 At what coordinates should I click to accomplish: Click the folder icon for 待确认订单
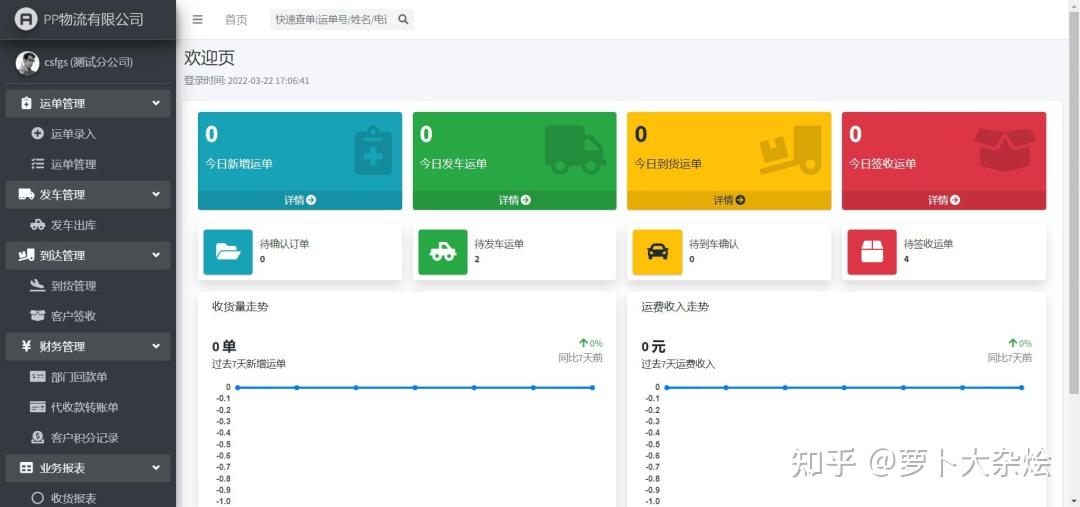pos(228,252)
